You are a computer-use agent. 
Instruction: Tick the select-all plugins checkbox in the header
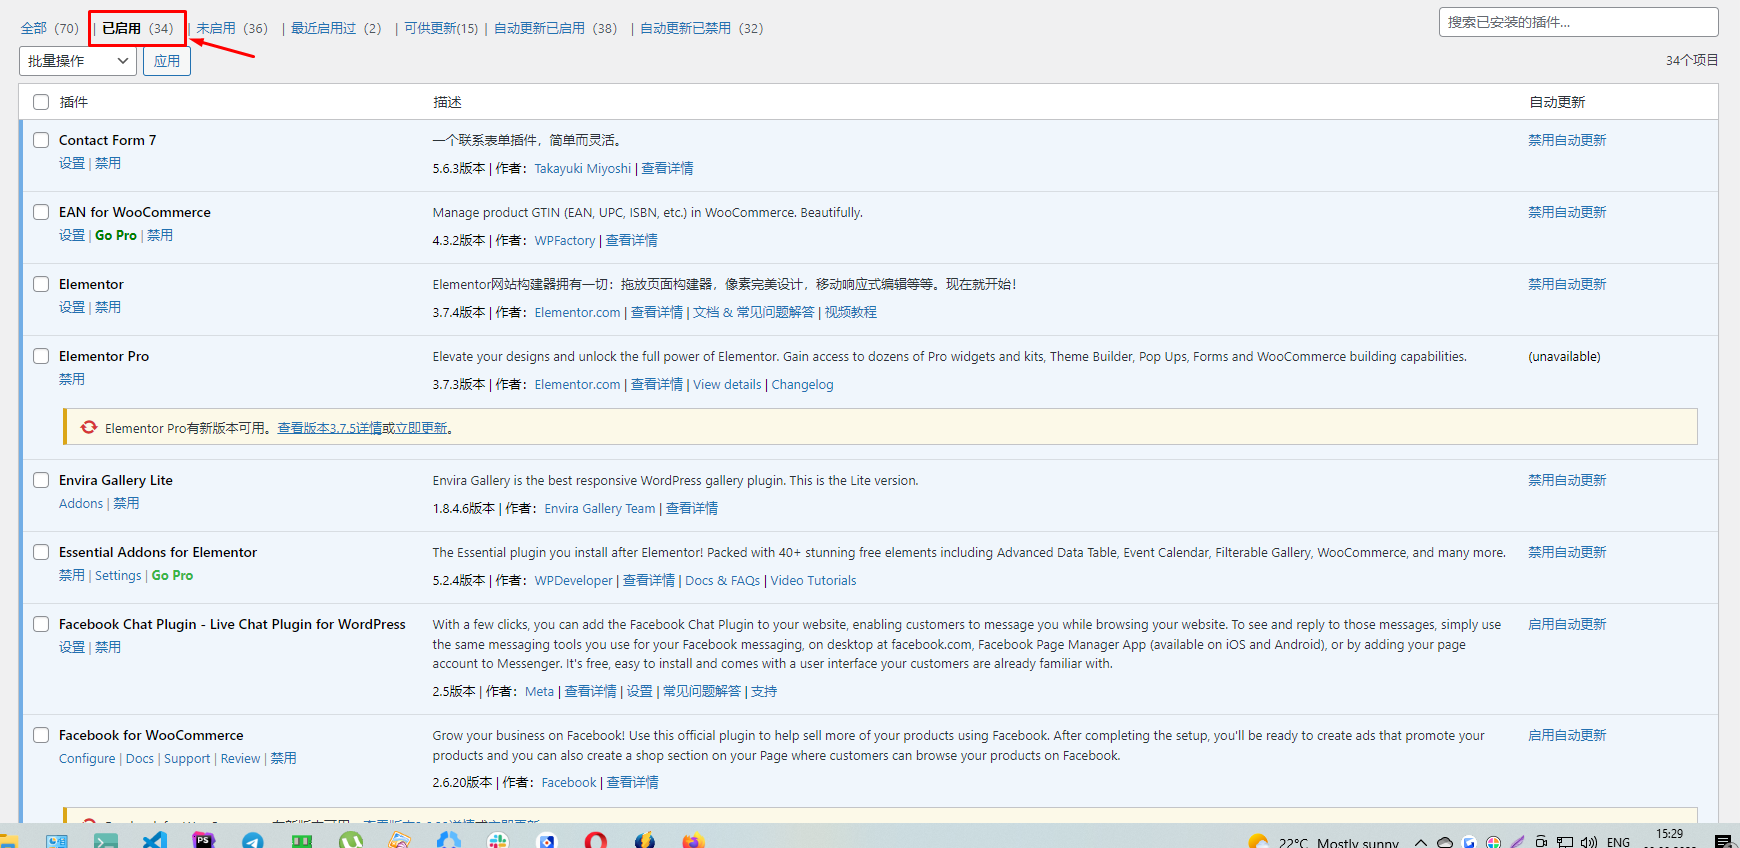coord(41,102)
